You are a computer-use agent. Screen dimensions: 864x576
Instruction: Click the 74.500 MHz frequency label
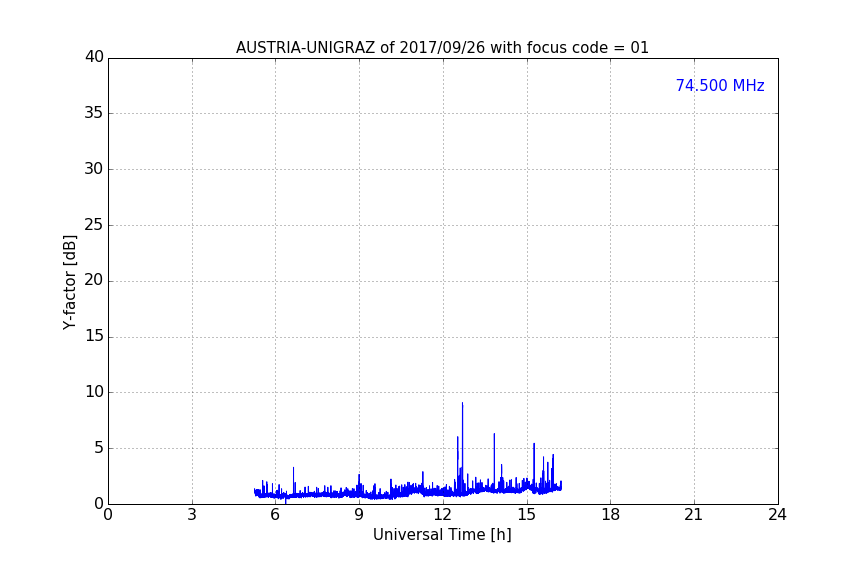720,85
